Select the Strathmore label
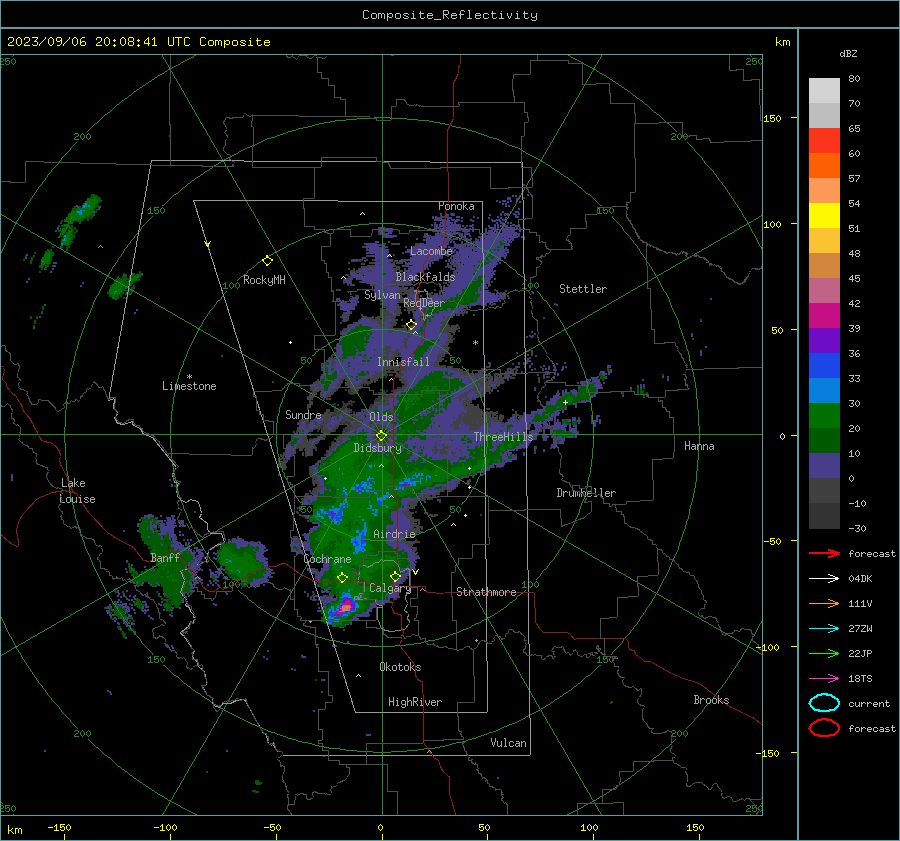This screenshot has height=841, width=900. 486,592
